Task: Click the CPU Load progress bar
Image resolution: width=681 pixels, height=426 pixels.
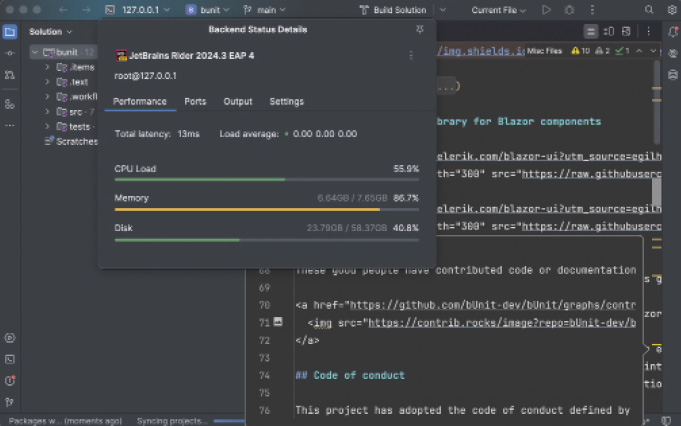Action: (x=267, y=179)
